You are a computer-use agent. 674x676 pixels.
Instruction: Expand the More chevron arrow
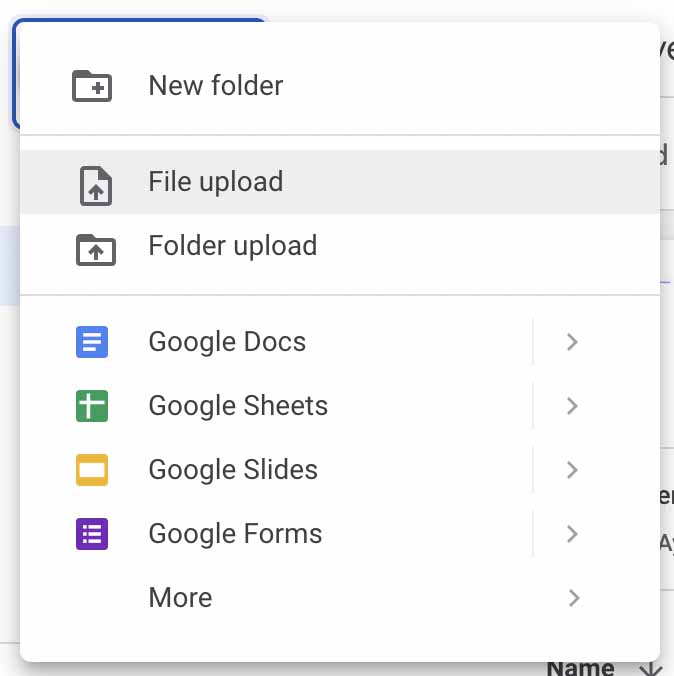573,598
